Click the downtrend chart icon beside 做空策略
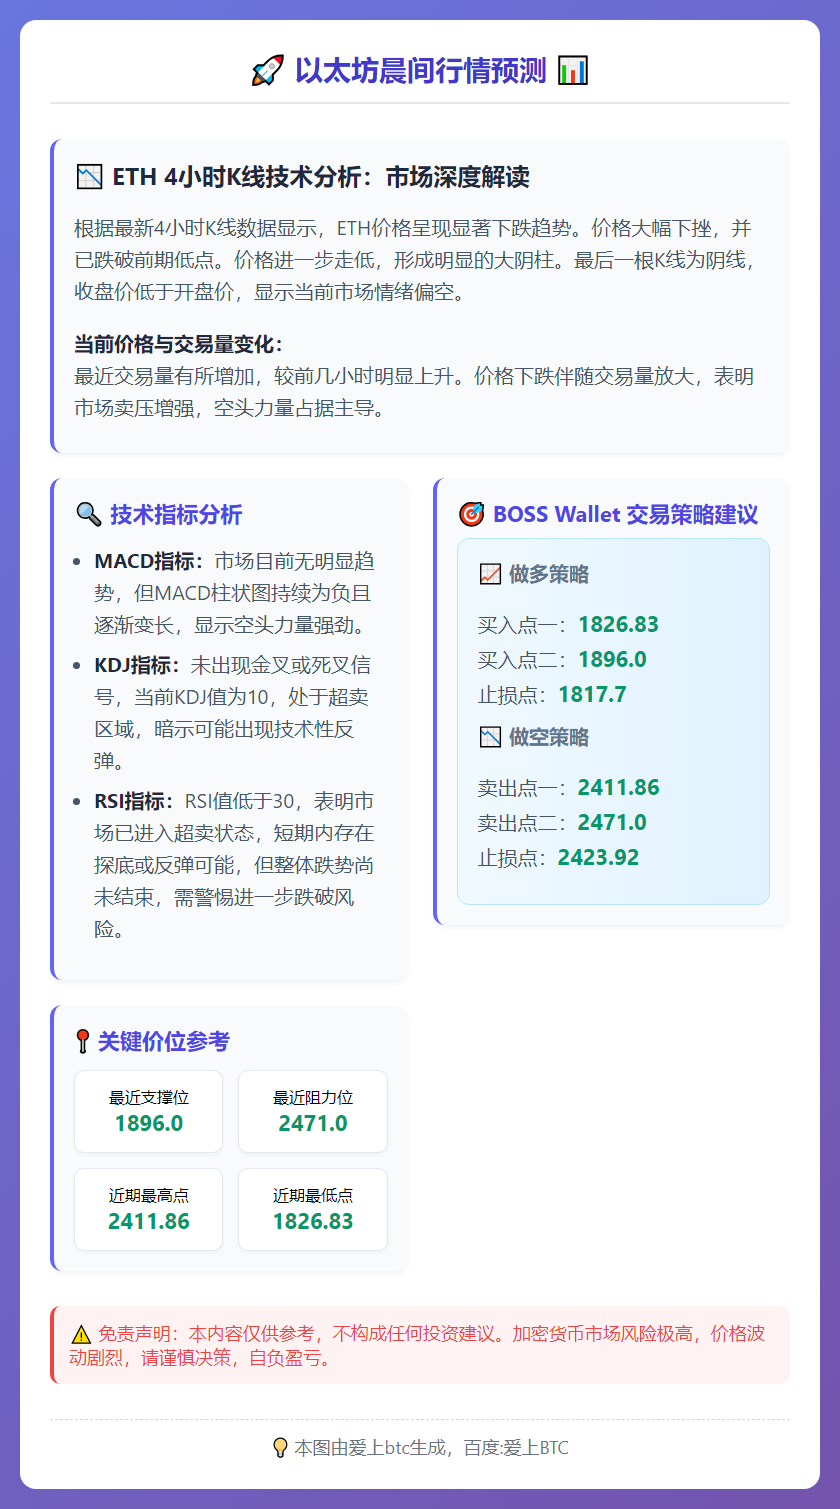The image size is (840, 1509). (x=490, y=737)
